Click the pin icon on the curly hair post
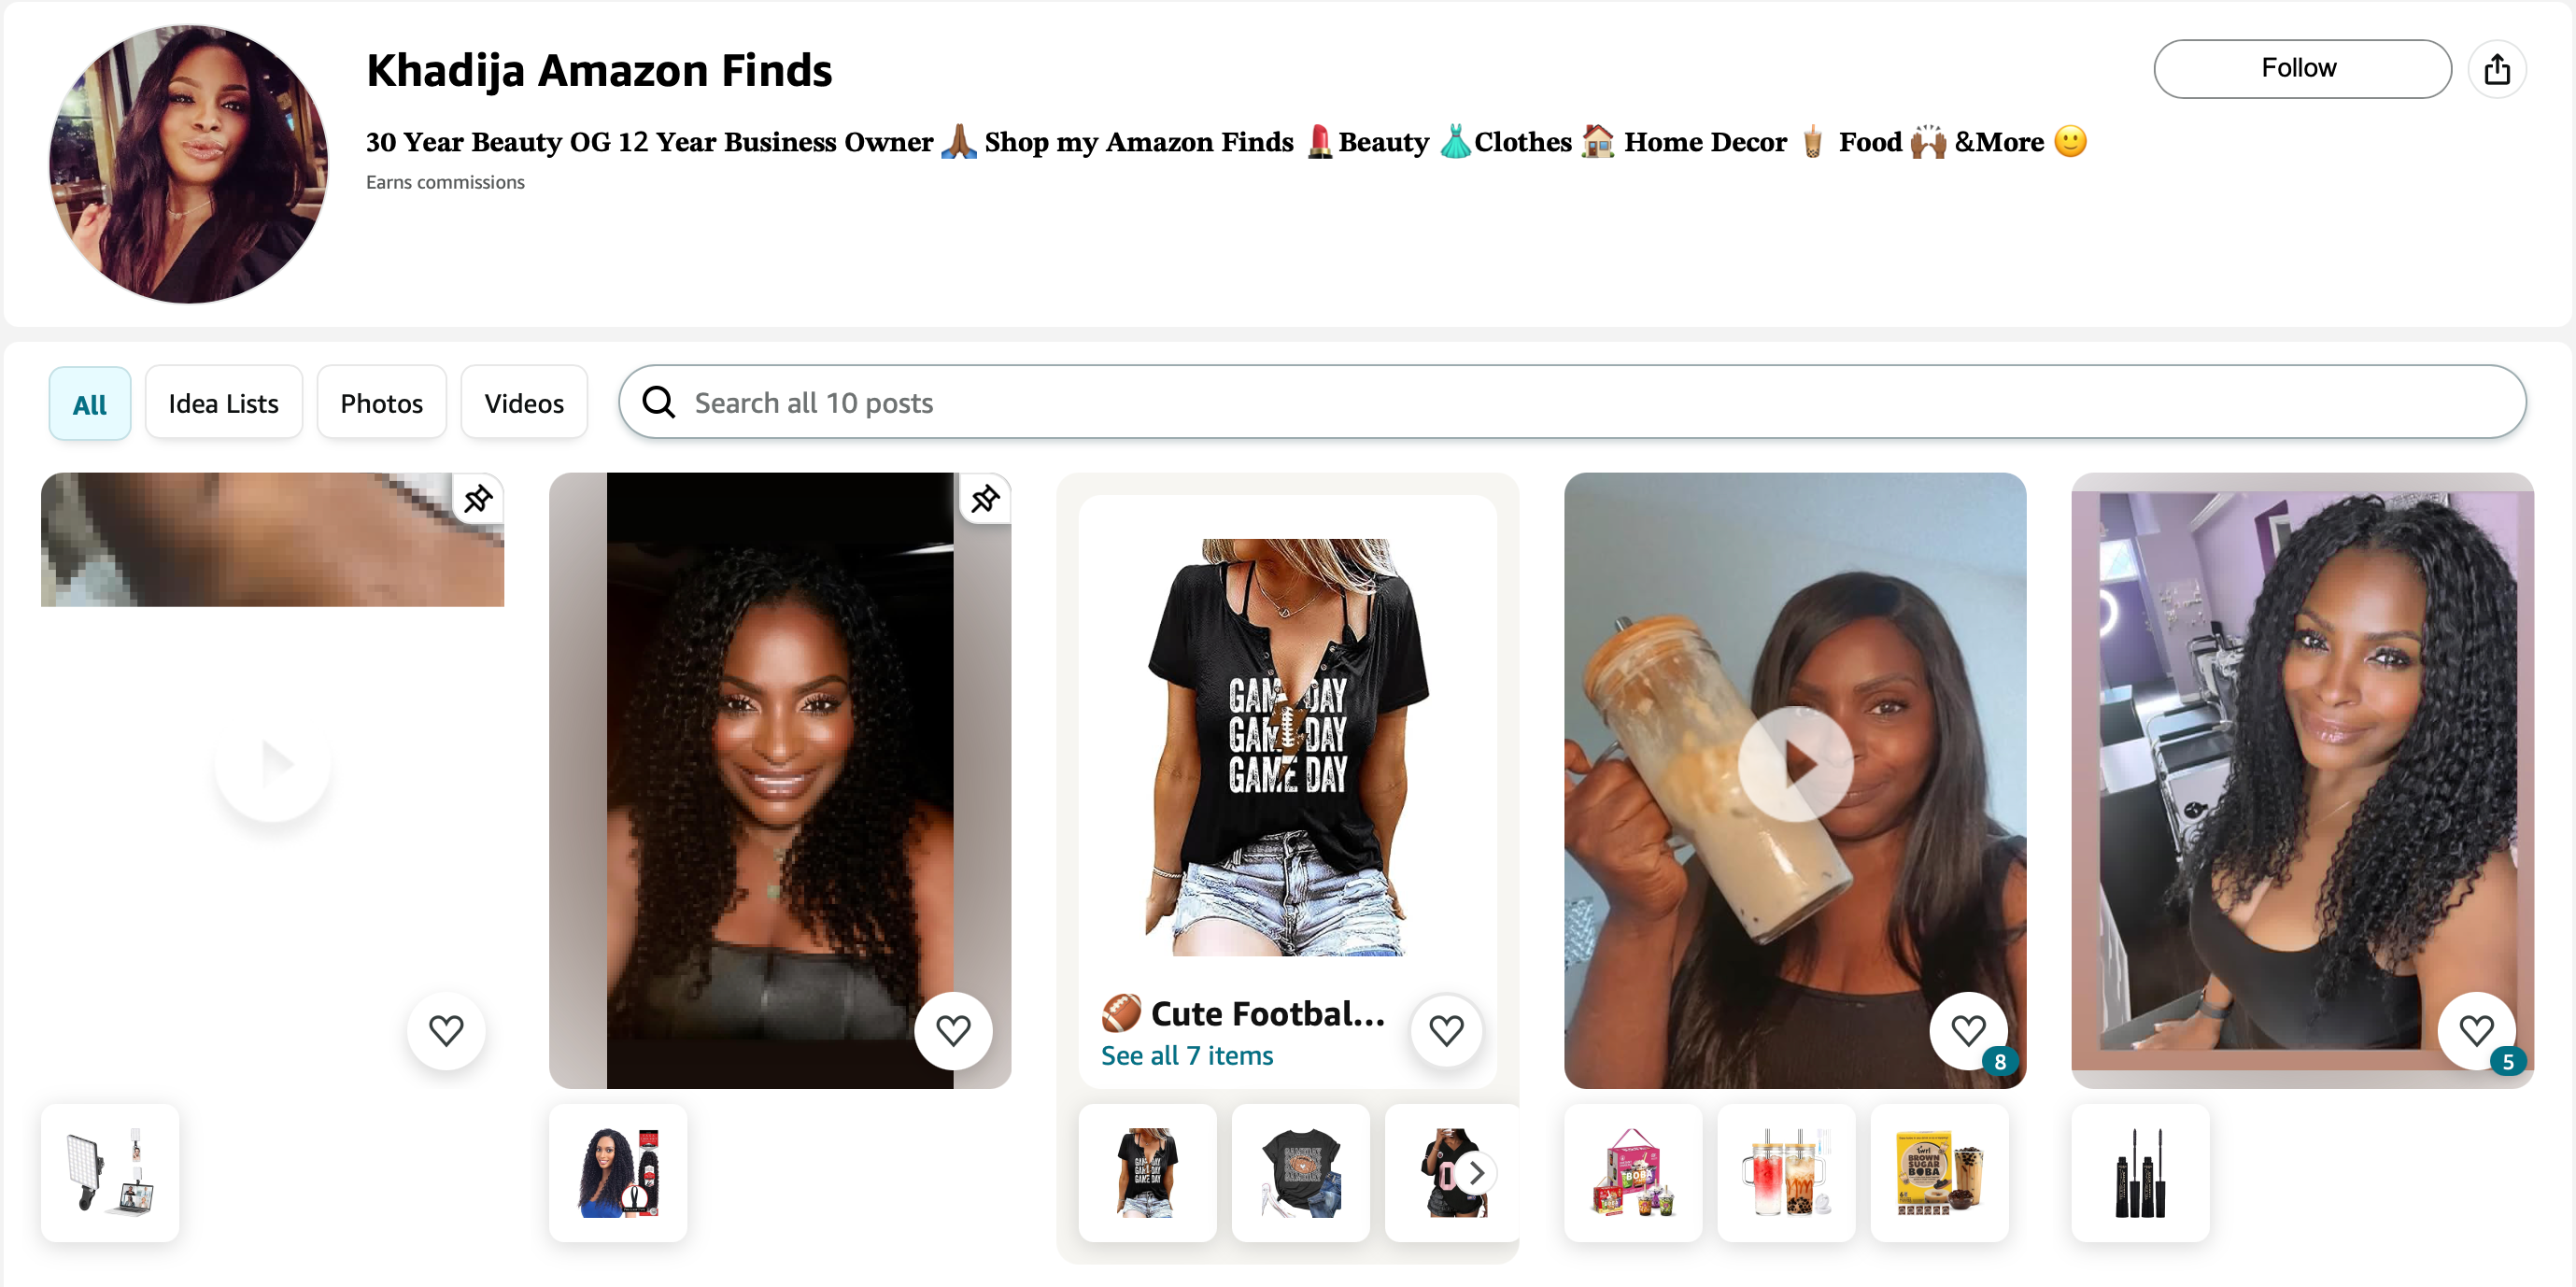 click(x=985, y=498)
